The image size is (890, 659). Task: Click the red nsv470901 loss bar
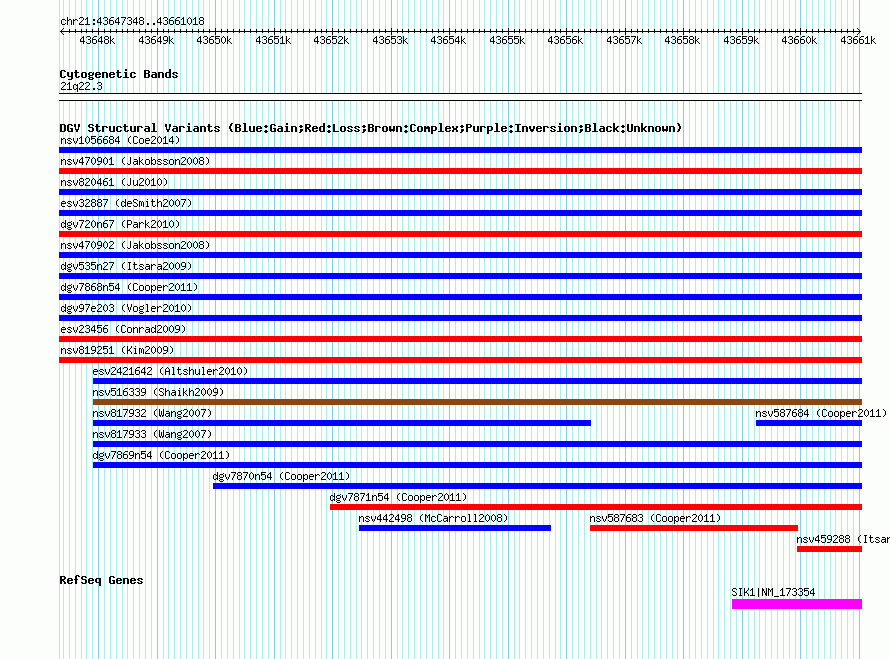click(x=460, y=171)
